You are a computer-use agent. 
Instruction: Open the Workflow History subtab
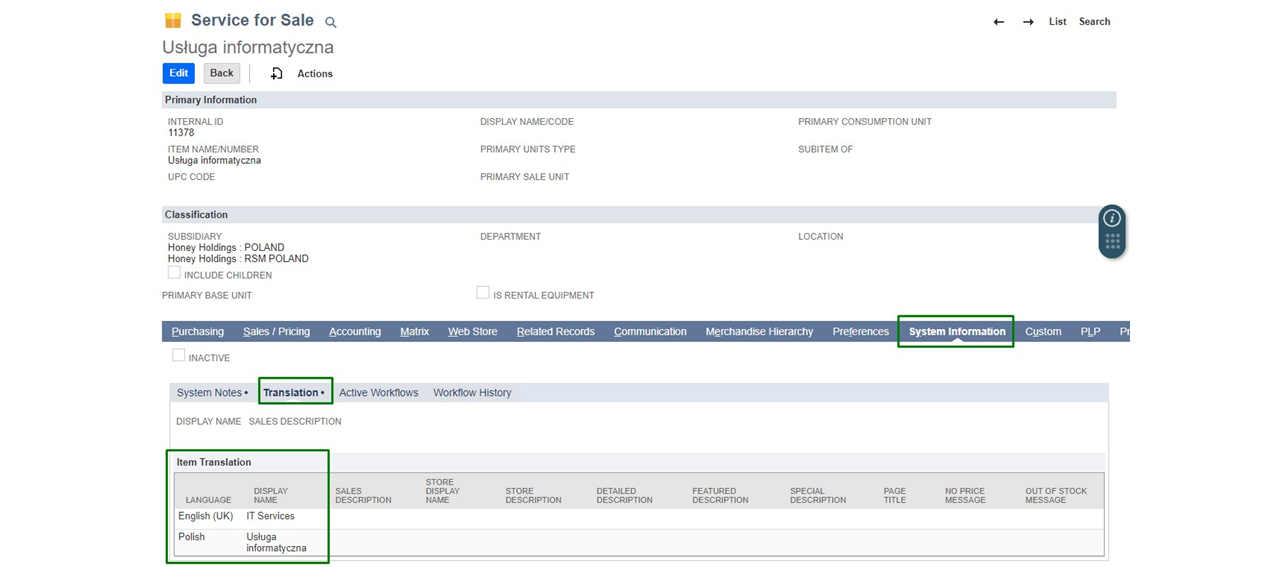click(x=472, y=393)
